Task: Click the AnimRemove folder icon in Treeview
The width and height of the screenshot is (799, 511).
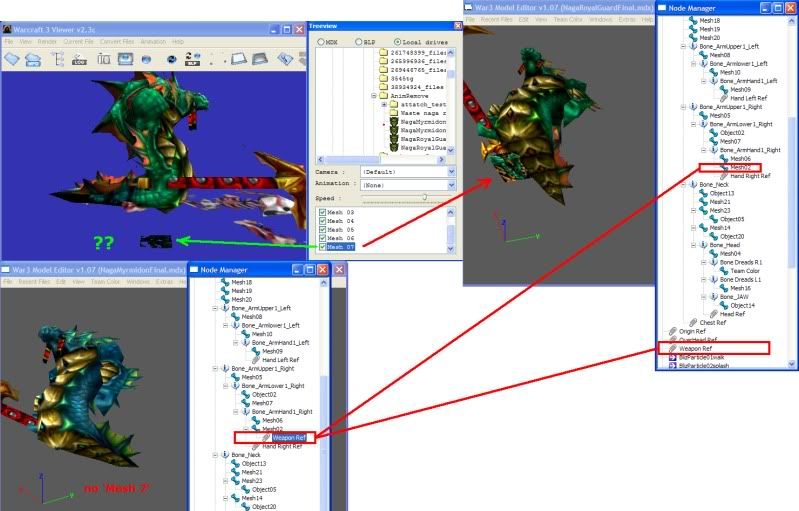Action: pos(384,95)
